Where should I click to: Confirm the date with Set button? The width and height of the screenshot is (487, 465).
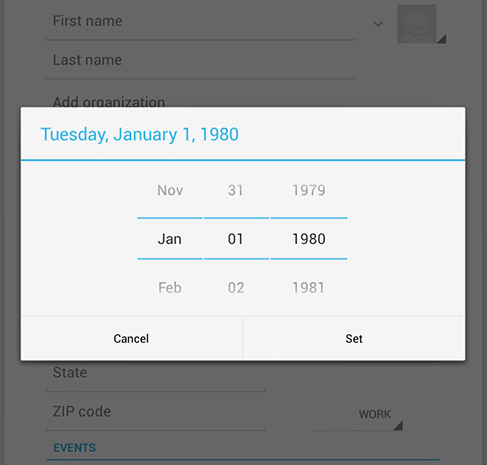click(x=354, y=338)
